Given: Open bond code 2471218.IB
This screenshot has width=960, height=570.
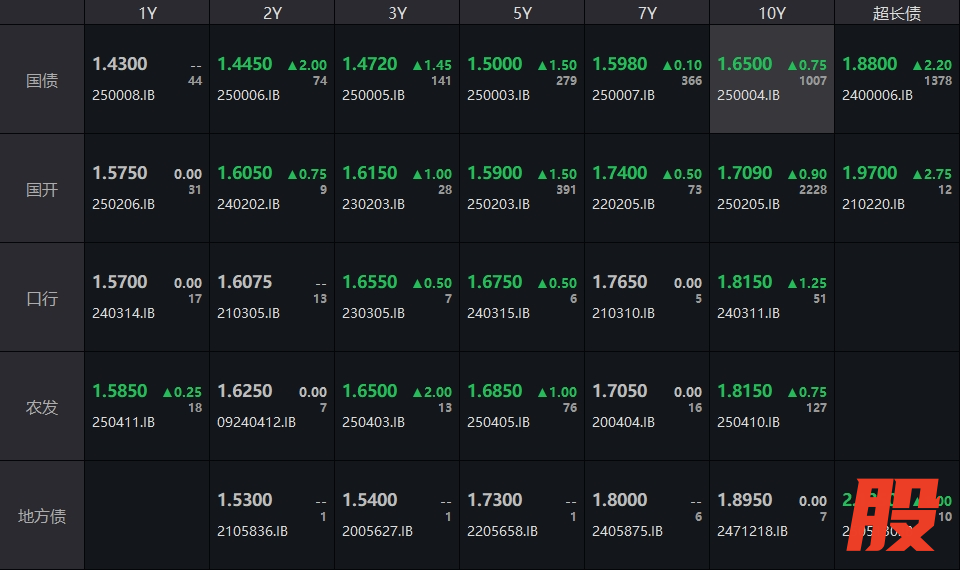Looking at the screenshot, I should [x=752, y=531].
